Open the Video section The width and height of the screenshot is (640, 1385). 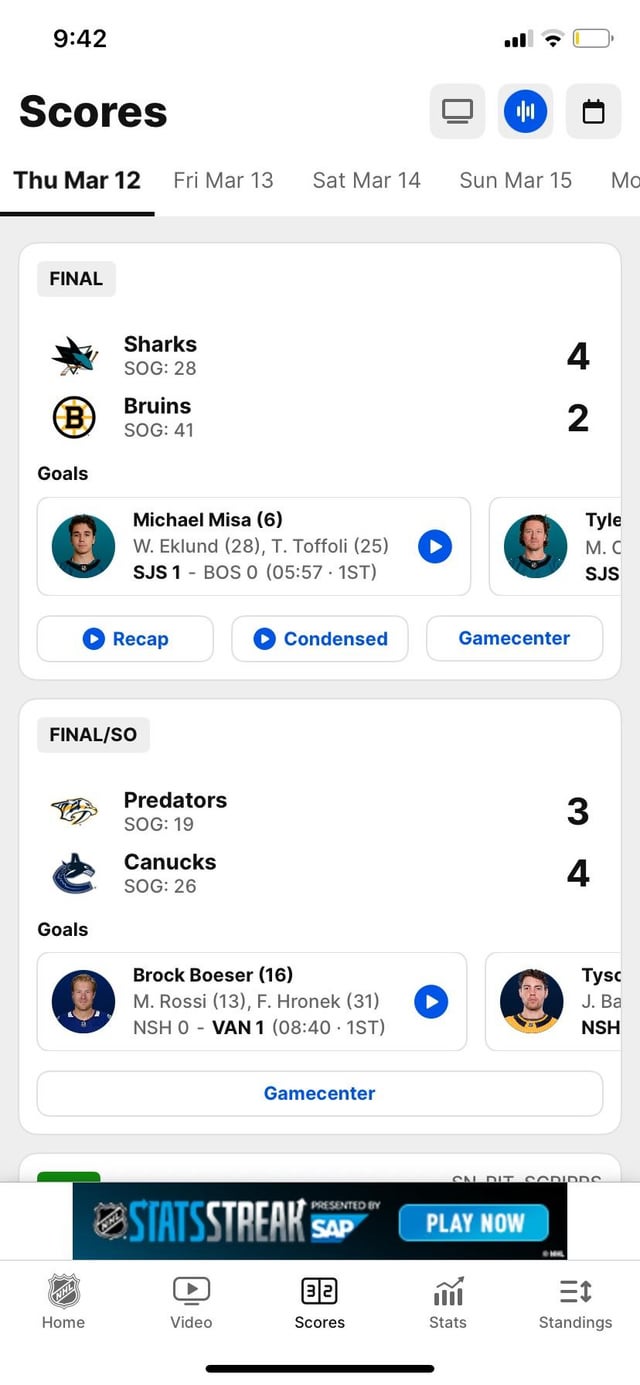pos(191,1303)
